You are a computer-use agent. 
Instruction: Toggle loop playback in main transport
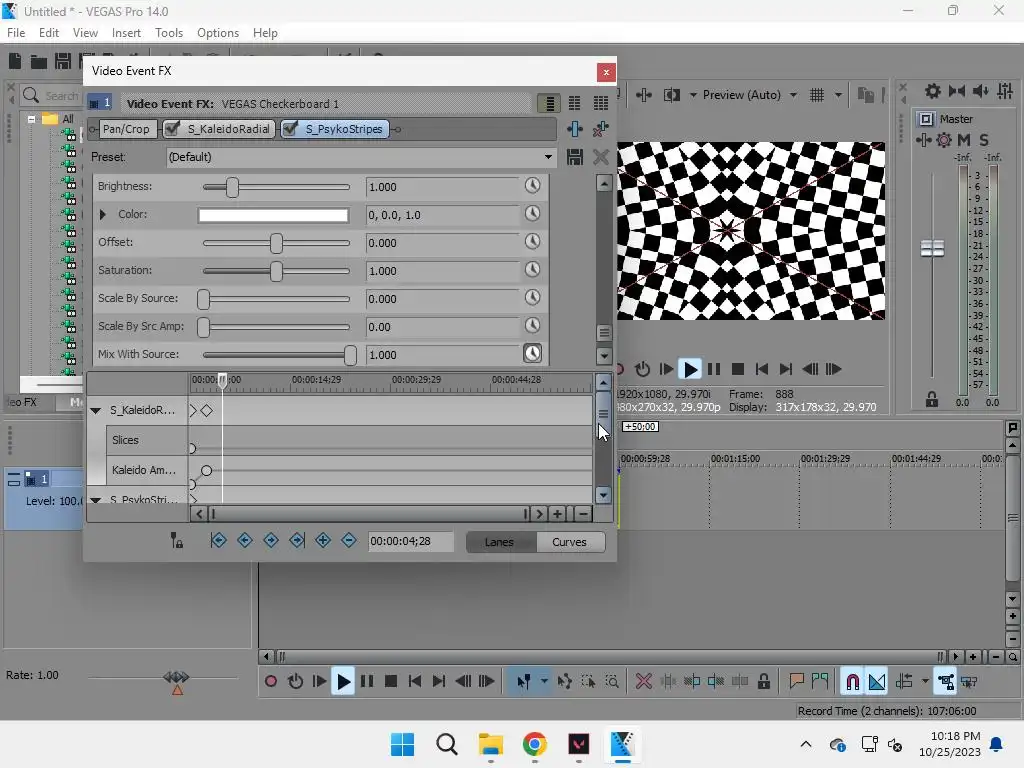295,682
